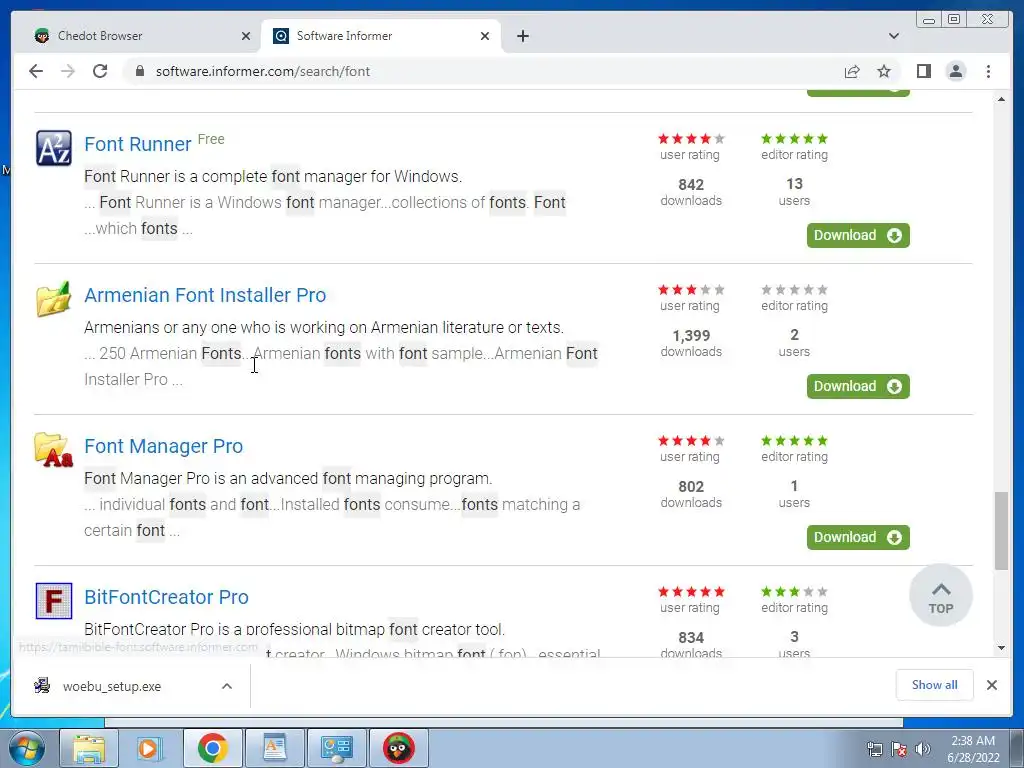Go back using the browser back arrow
Viewport: 1024px width, 768px height.
(36, 71)
